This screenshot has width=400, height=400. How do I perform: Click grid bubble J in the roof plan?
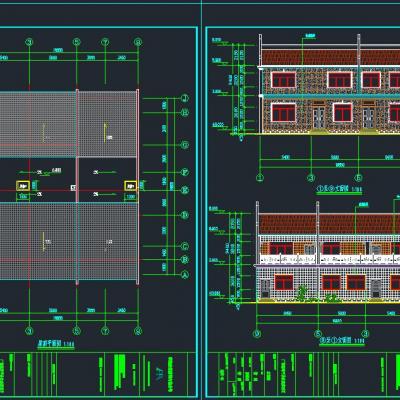184,98
